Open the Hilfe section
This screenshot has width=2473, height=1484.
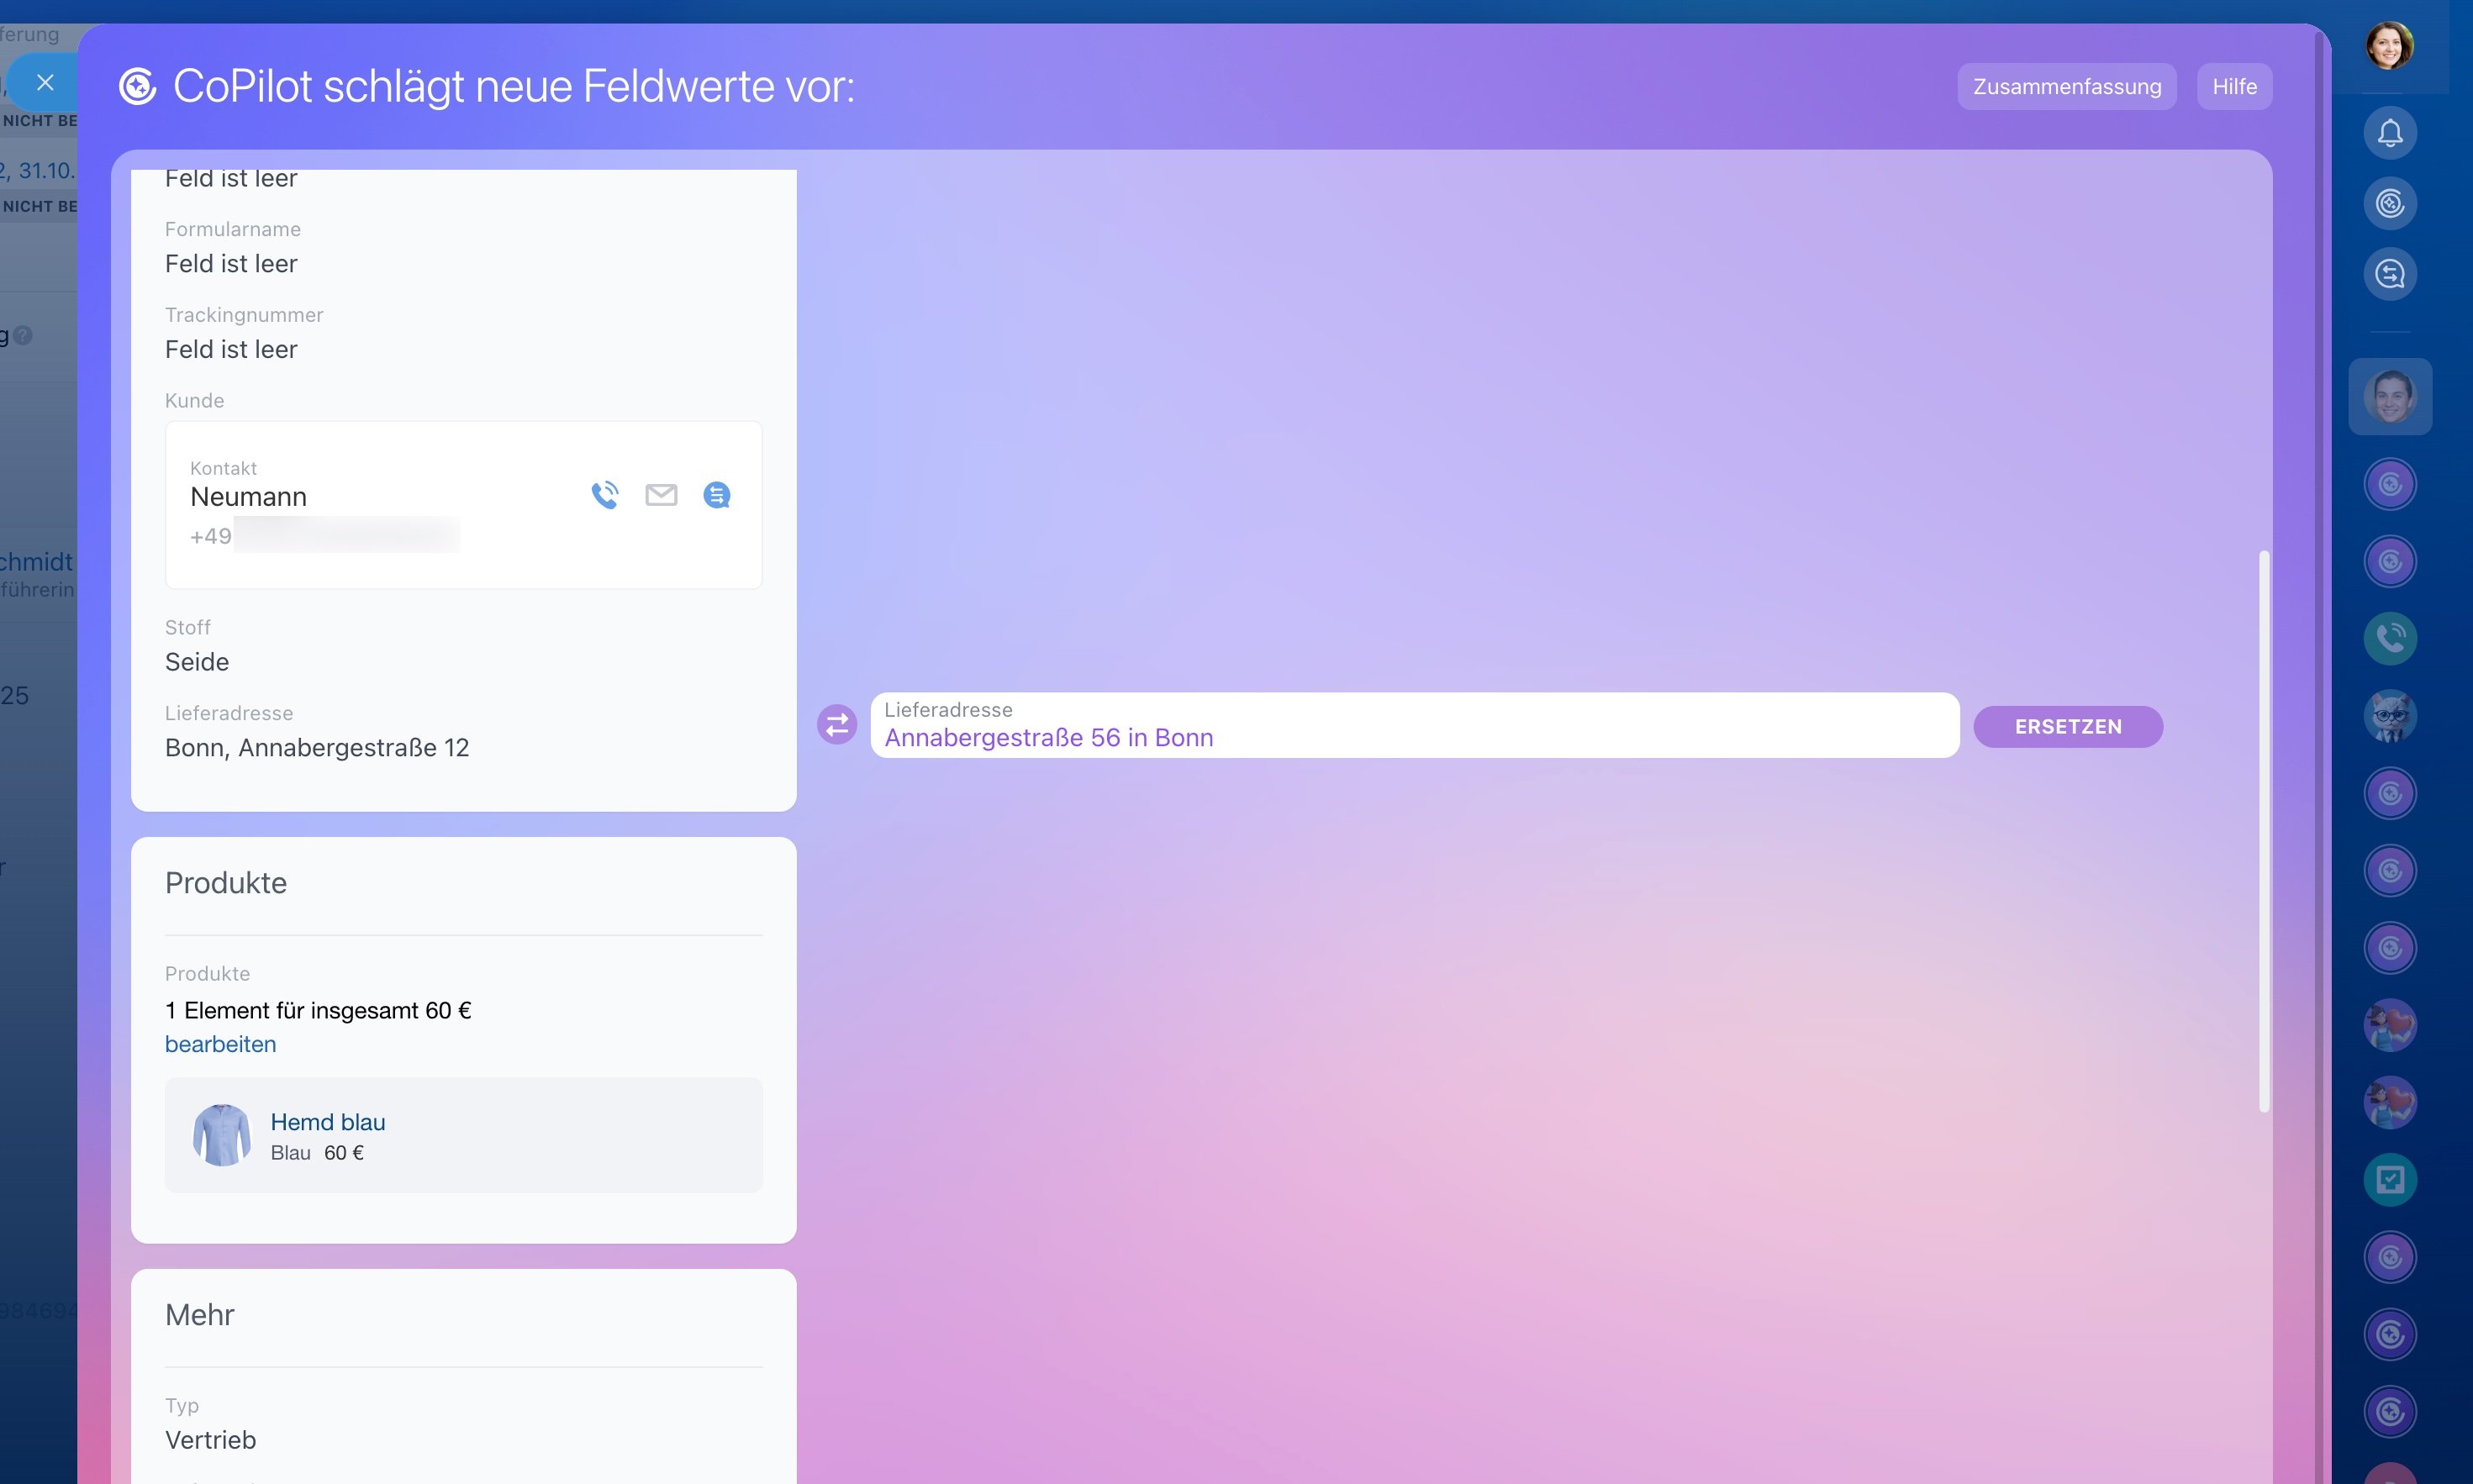(x=2234, y=87)
